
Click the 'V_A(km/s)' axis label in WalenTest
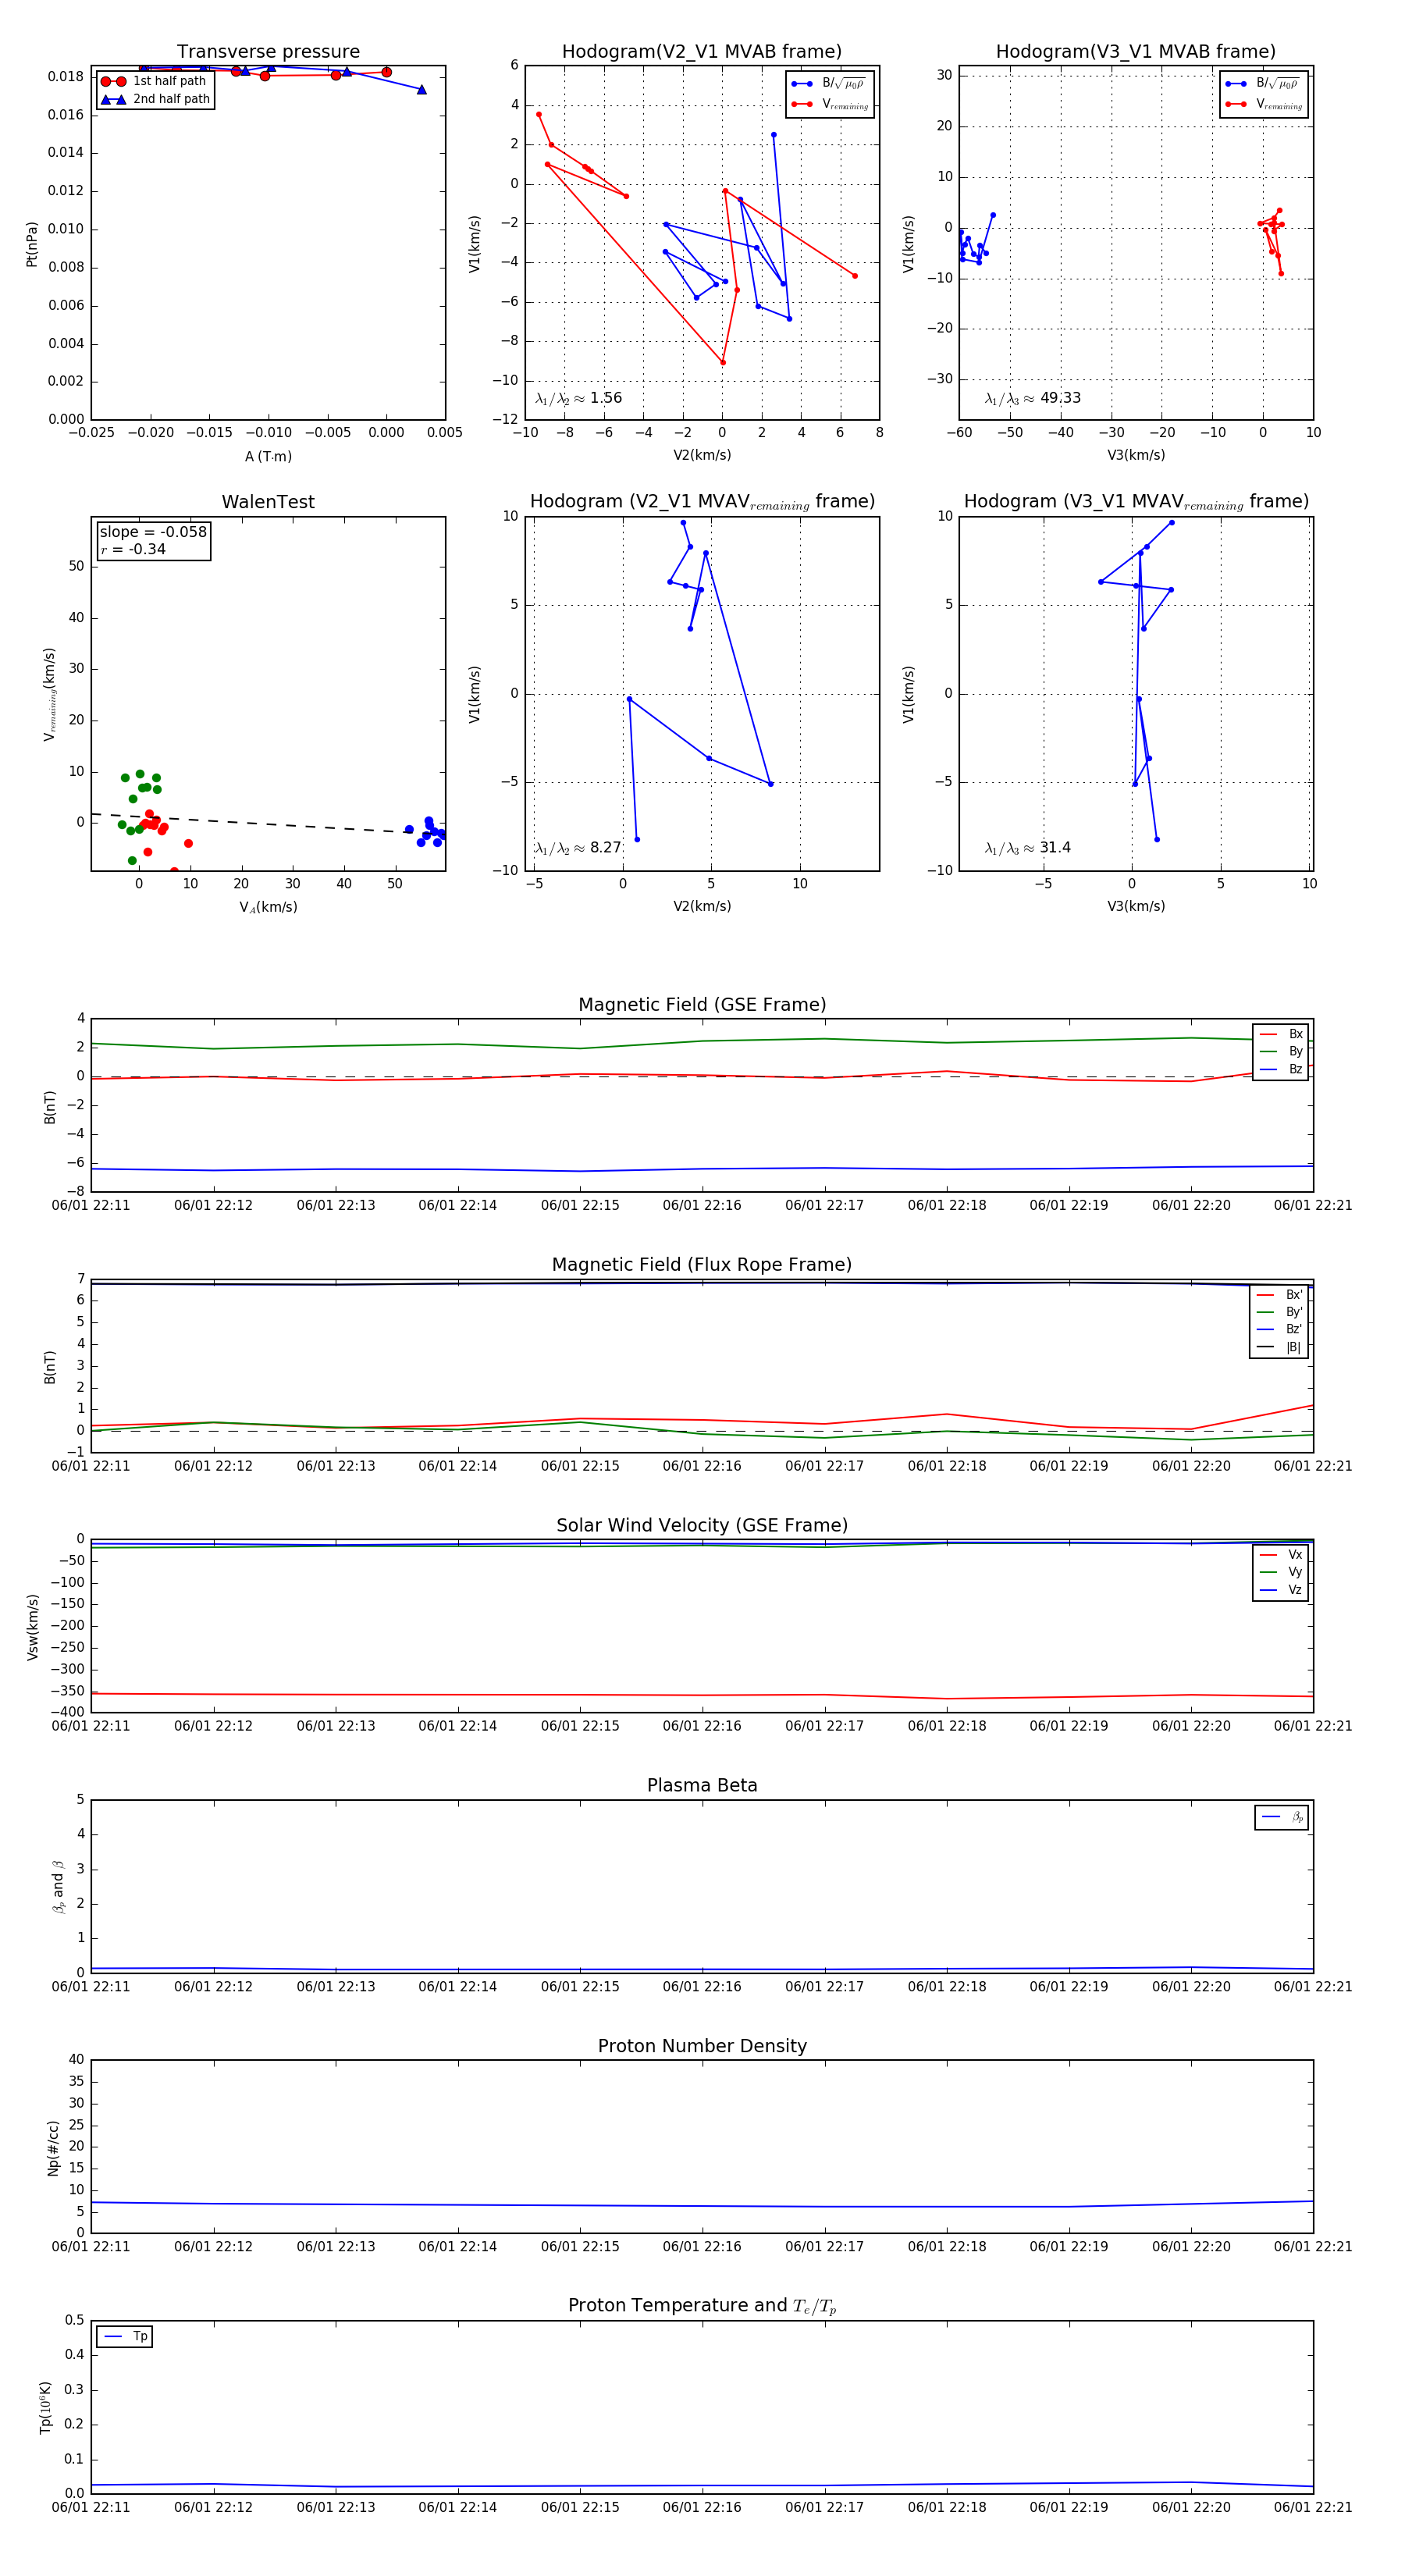268,907
